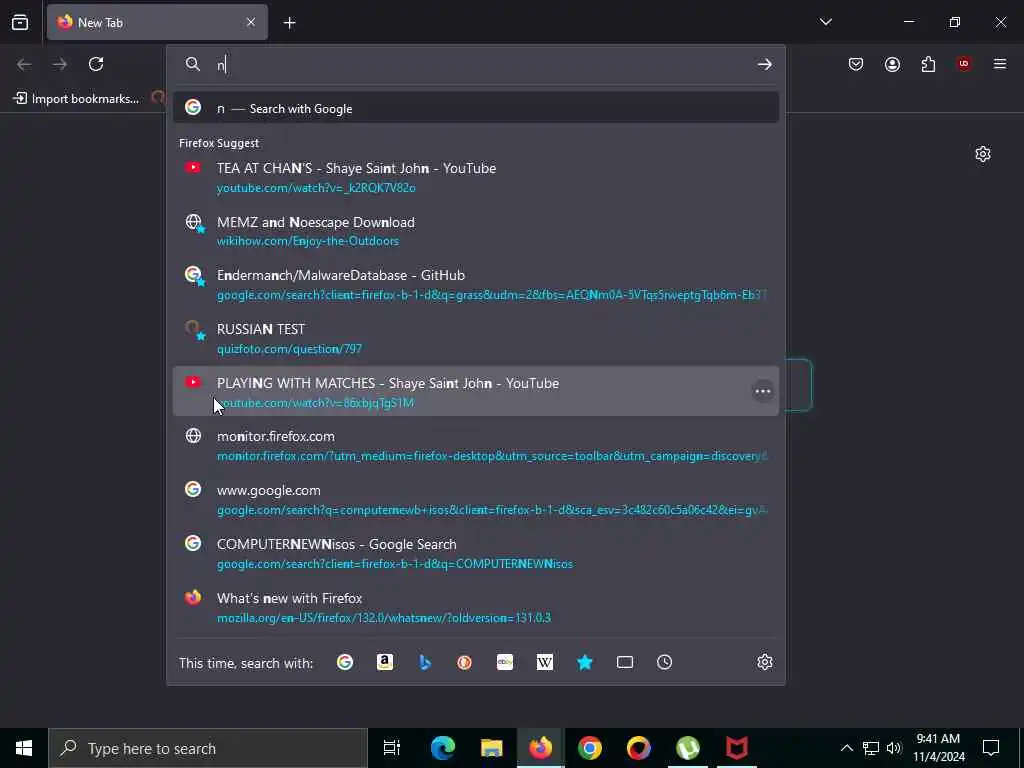Click youtube.com/watch?v=_k2RQK7V82o URL text
Image resolution: width=1024 pixels, height=768 pixels.
coord(316,188)
